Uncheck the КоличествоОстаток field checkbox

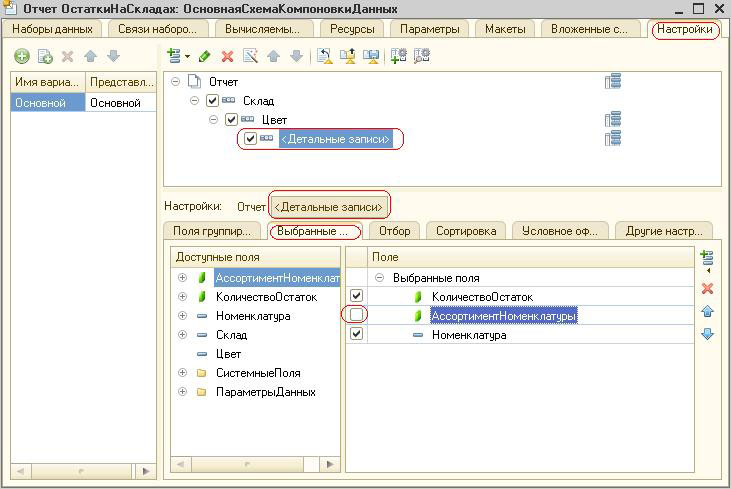tap(356, 297)
